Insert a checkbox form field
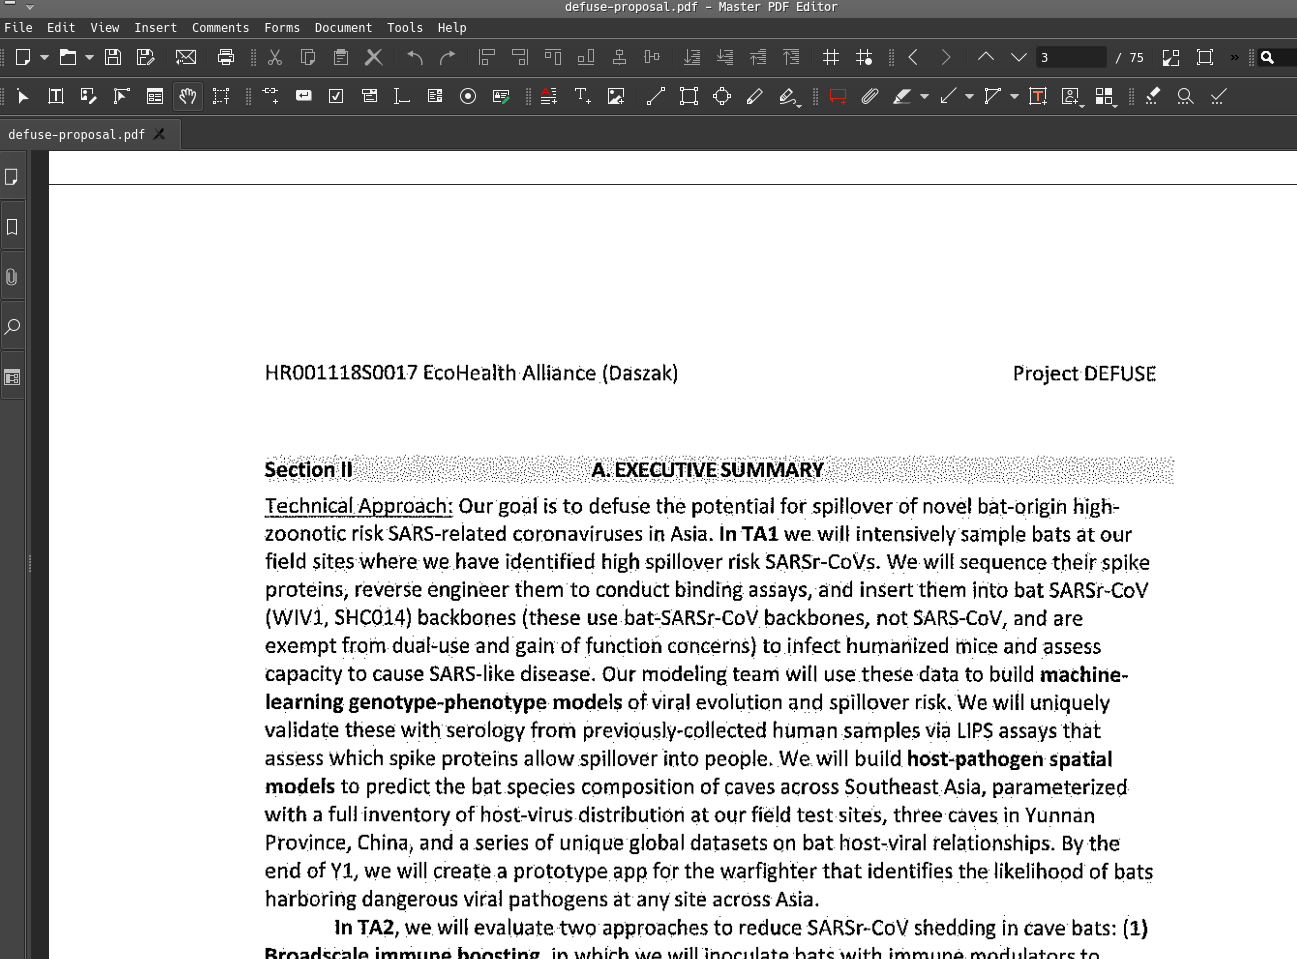The height and width of the screenshot is (959, 1297). coord(337,96)
